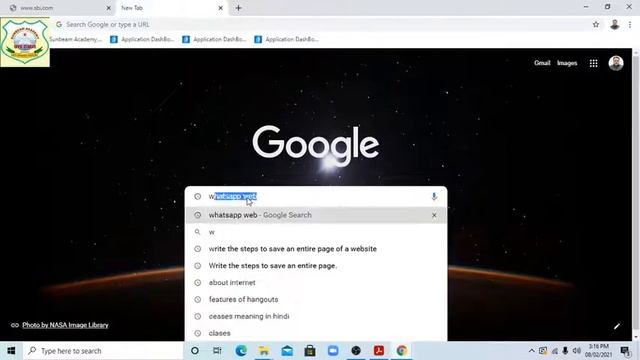Viewport: 640px width, 360px height.
Task: Select the 'about internet' suggestion
Action: 316,282
